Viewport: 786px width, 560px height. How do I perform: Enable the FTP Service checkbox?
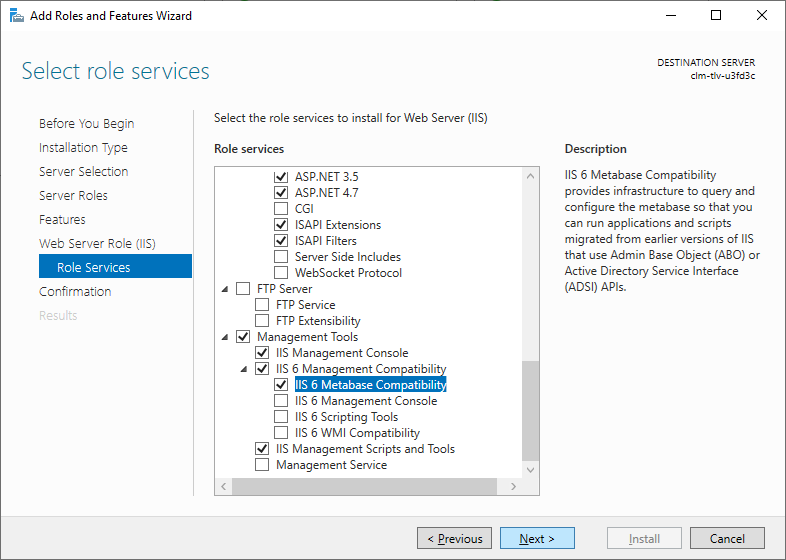(262, 305)
